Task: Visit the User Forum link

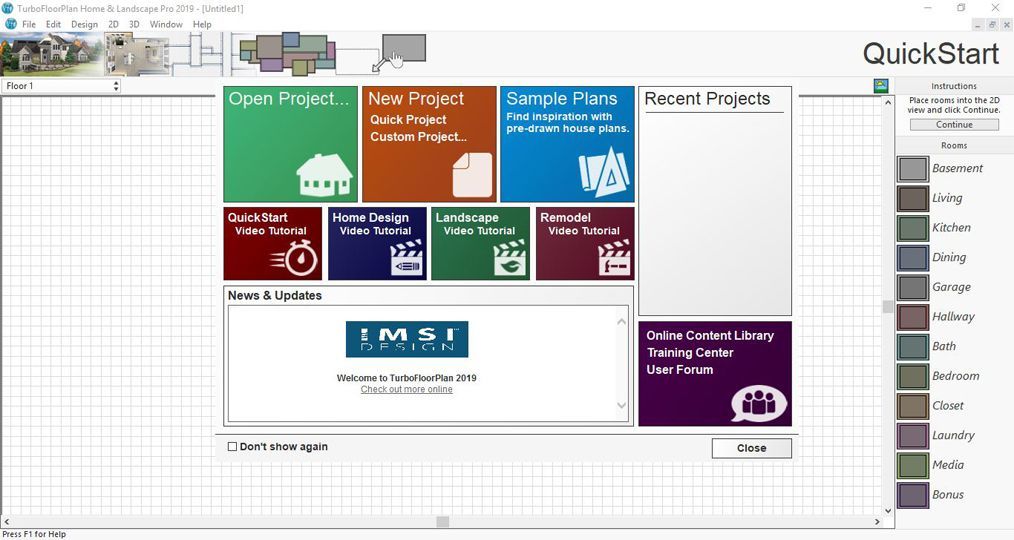Action: [680, 369]
